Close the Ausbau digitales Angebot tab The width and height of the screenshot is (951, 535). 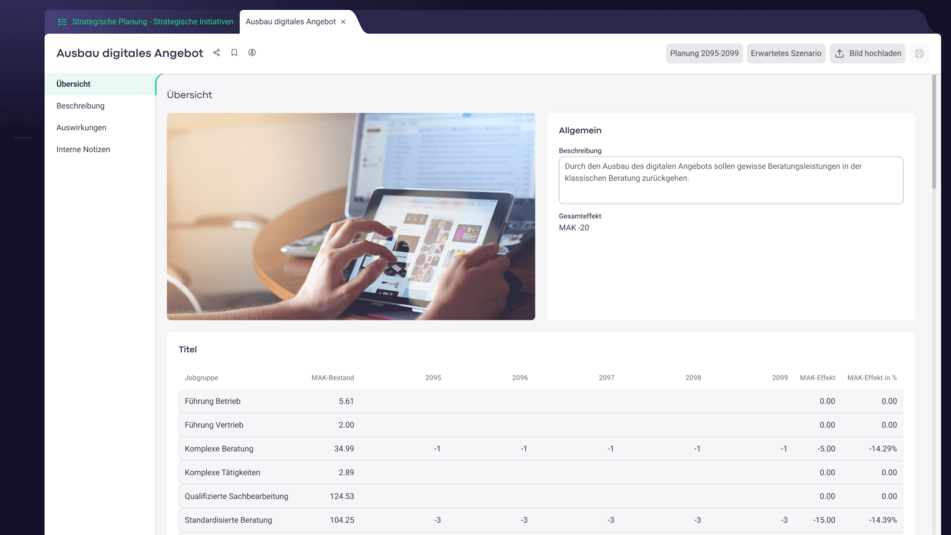(344, 22)
